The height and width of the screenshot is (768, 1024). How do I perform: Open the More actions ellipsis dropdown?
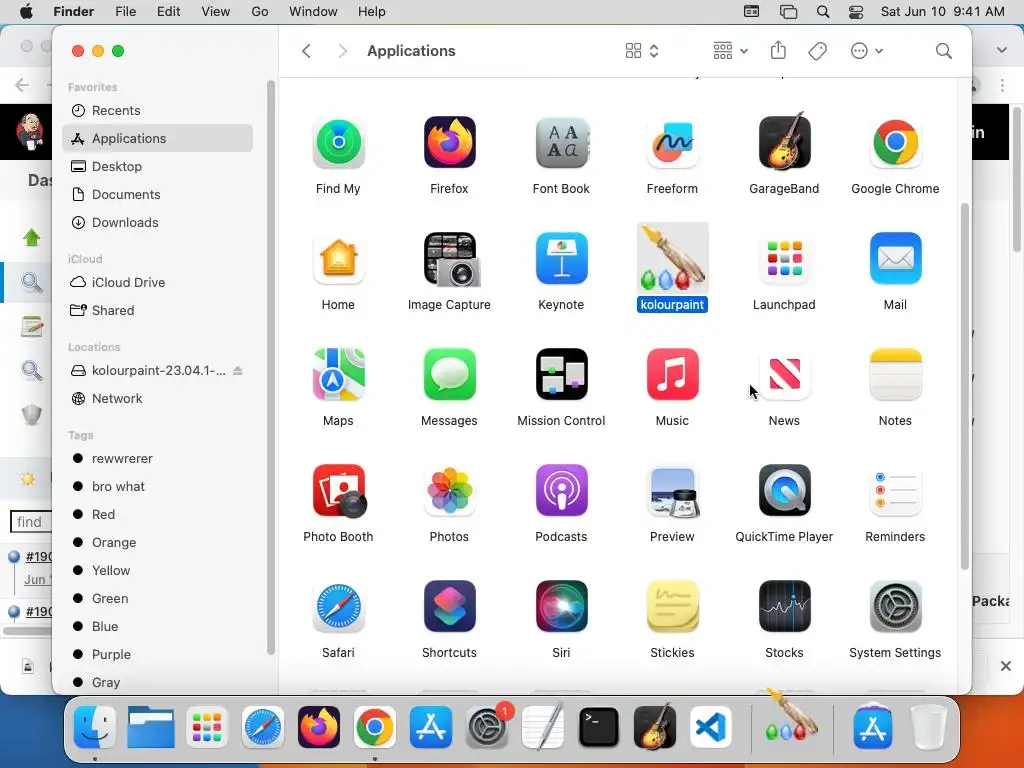pyautogui.click(x=867, y=51)
